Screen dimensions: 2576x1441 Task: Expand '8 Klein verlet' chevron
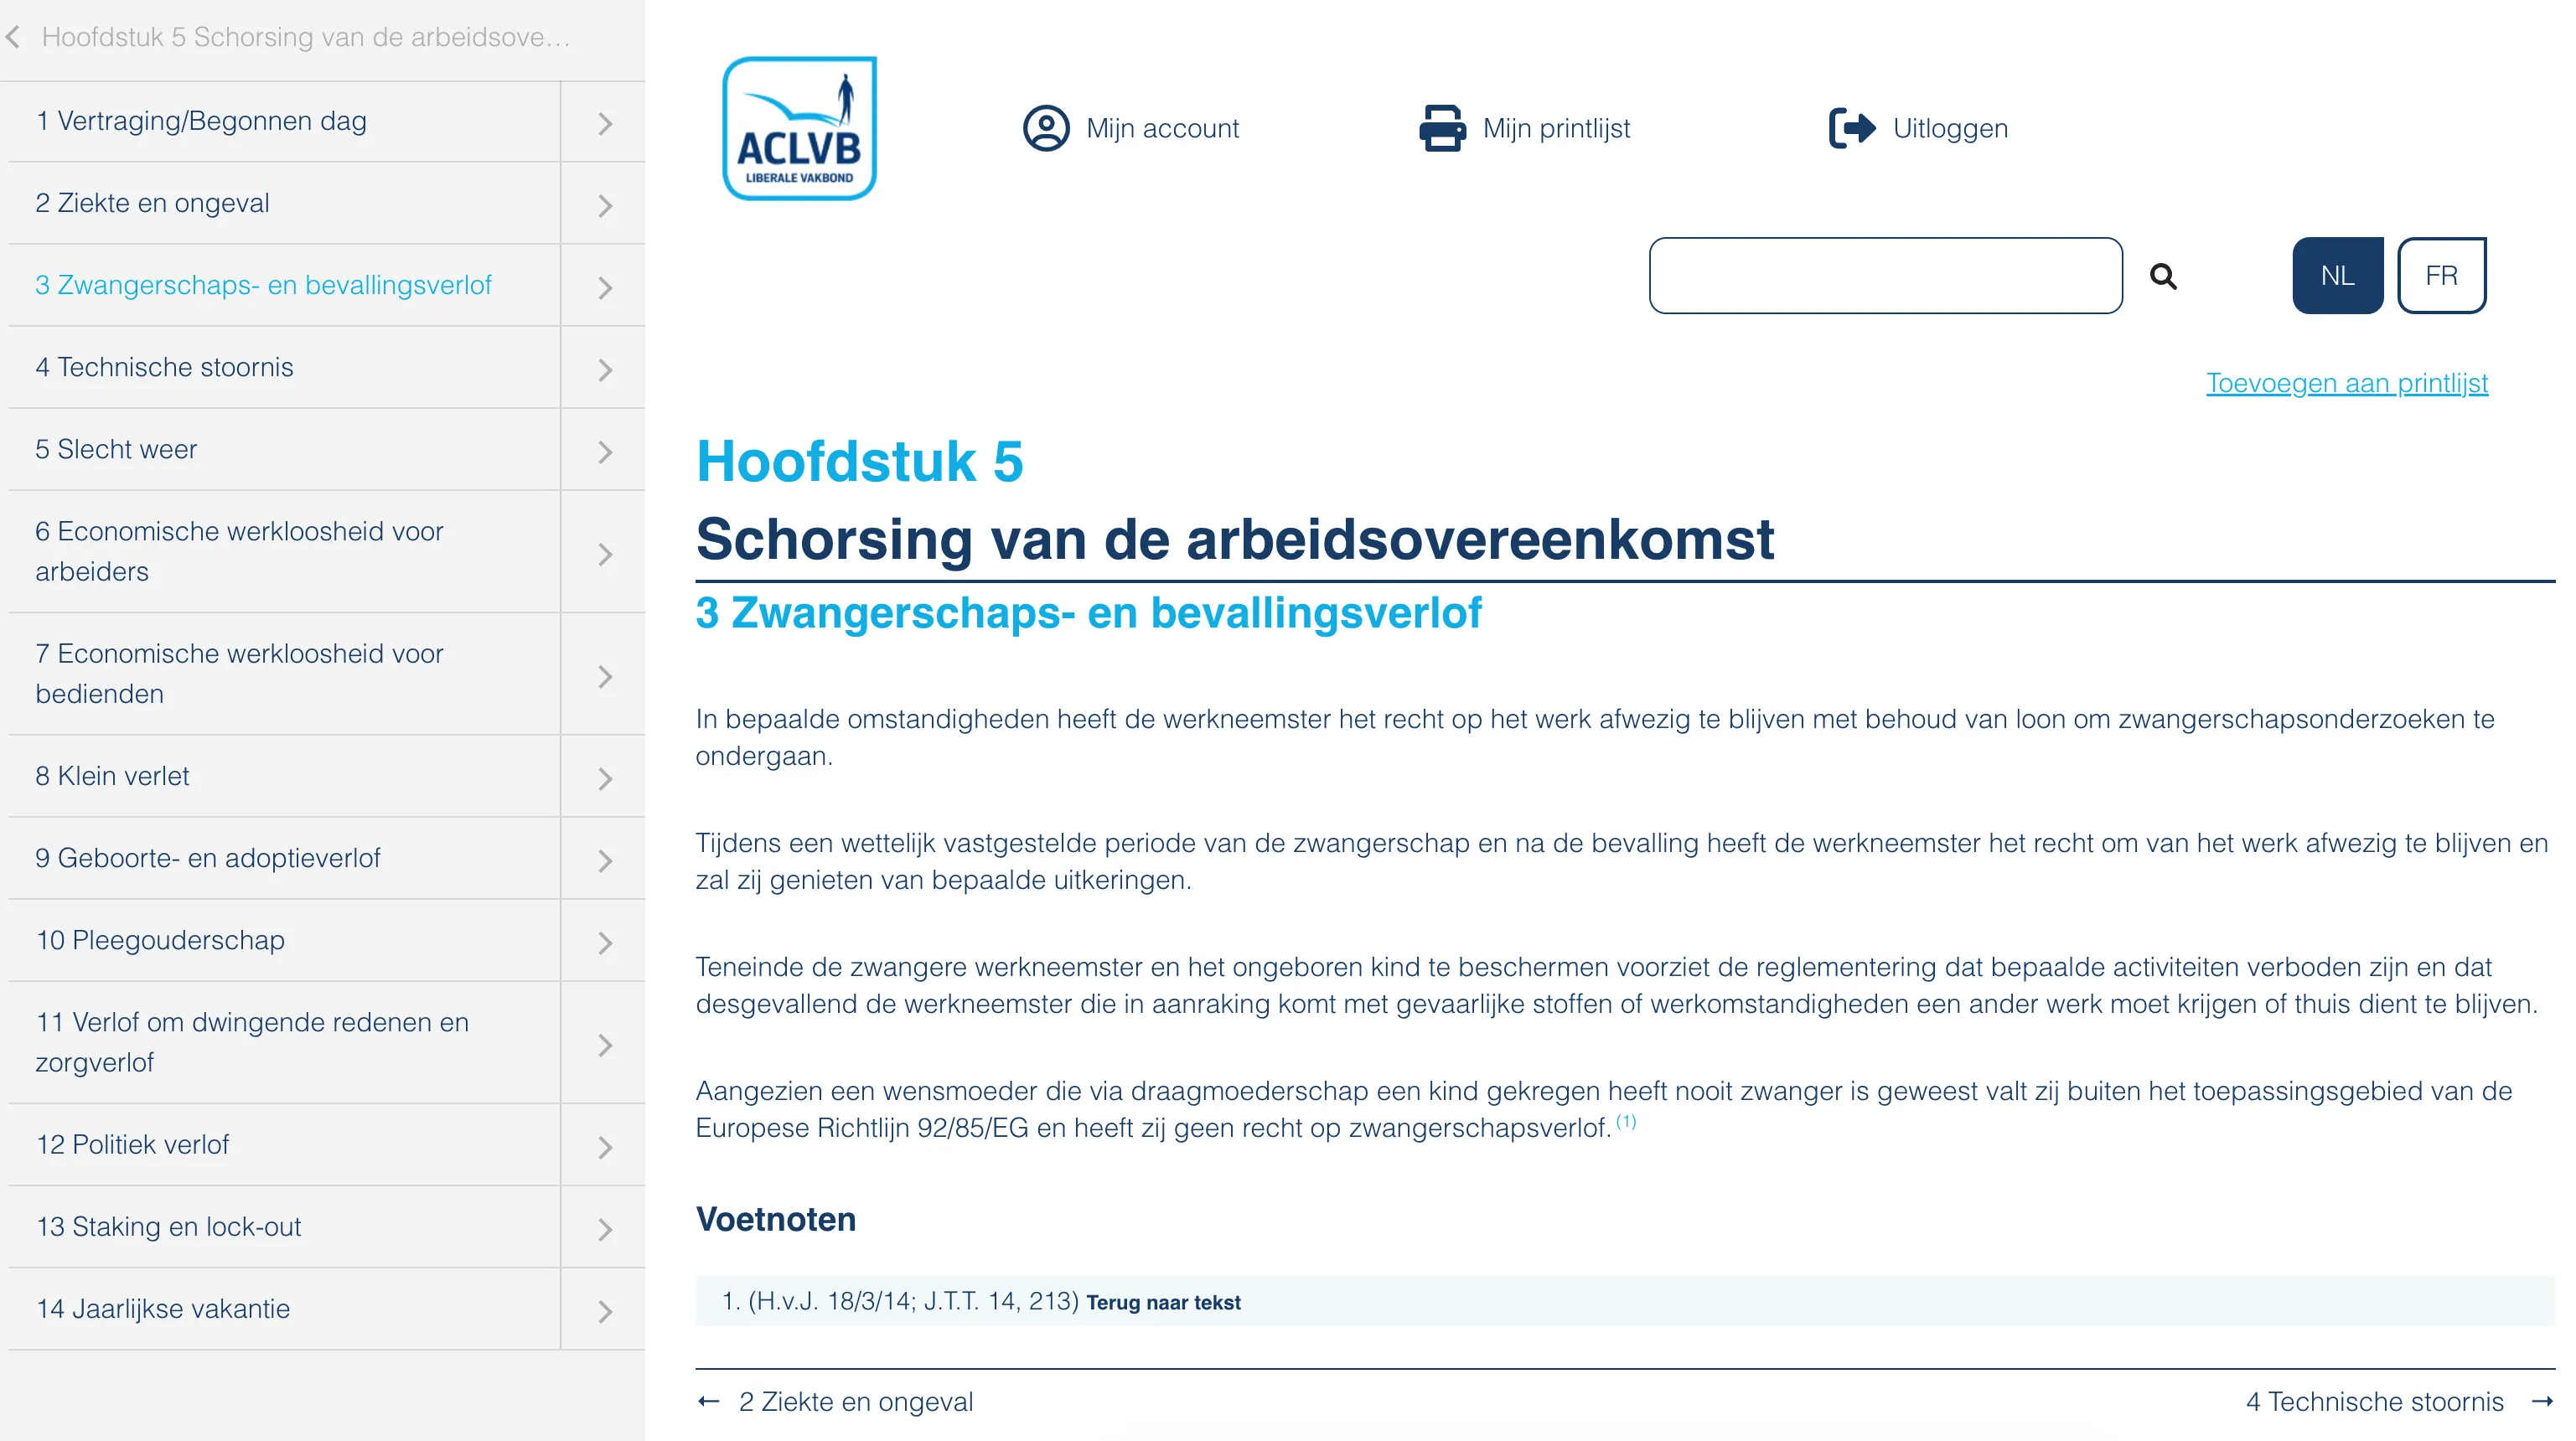(x=604, y=778)
